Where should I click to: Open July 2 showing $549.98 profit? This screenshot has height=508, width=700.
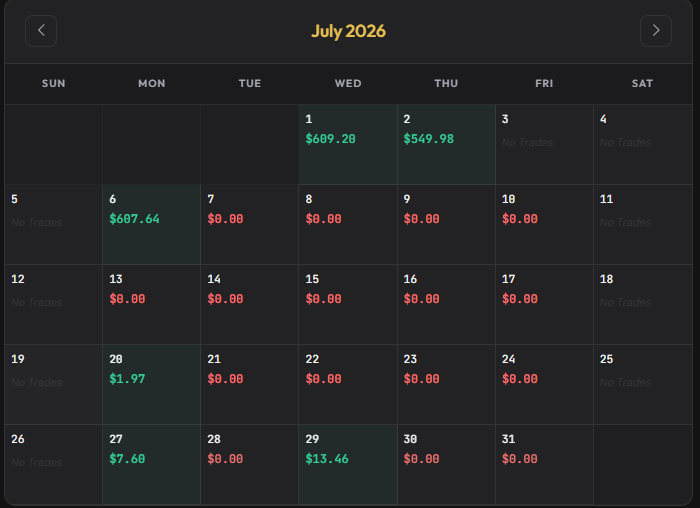click(x=446, y=145)
